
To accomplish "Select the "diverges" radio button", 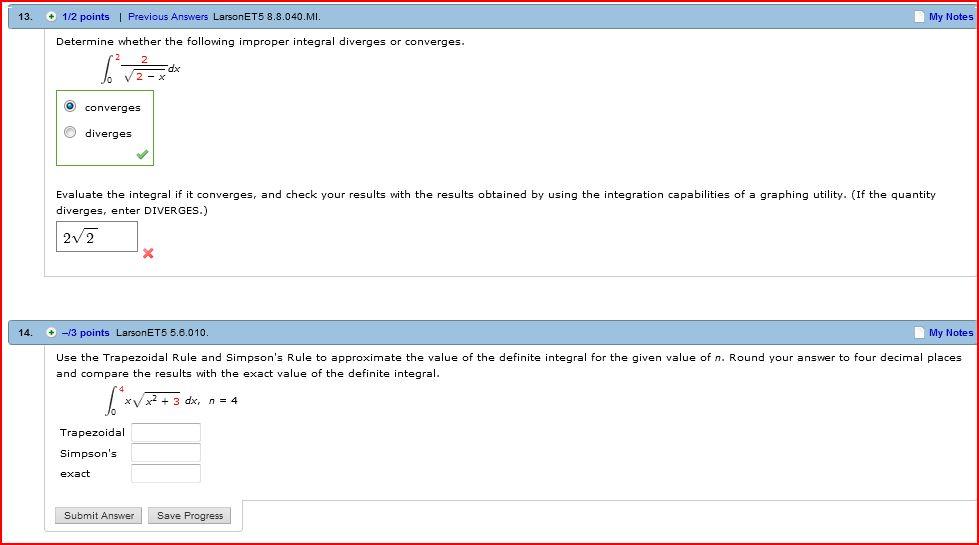I will tap(70, 133).
